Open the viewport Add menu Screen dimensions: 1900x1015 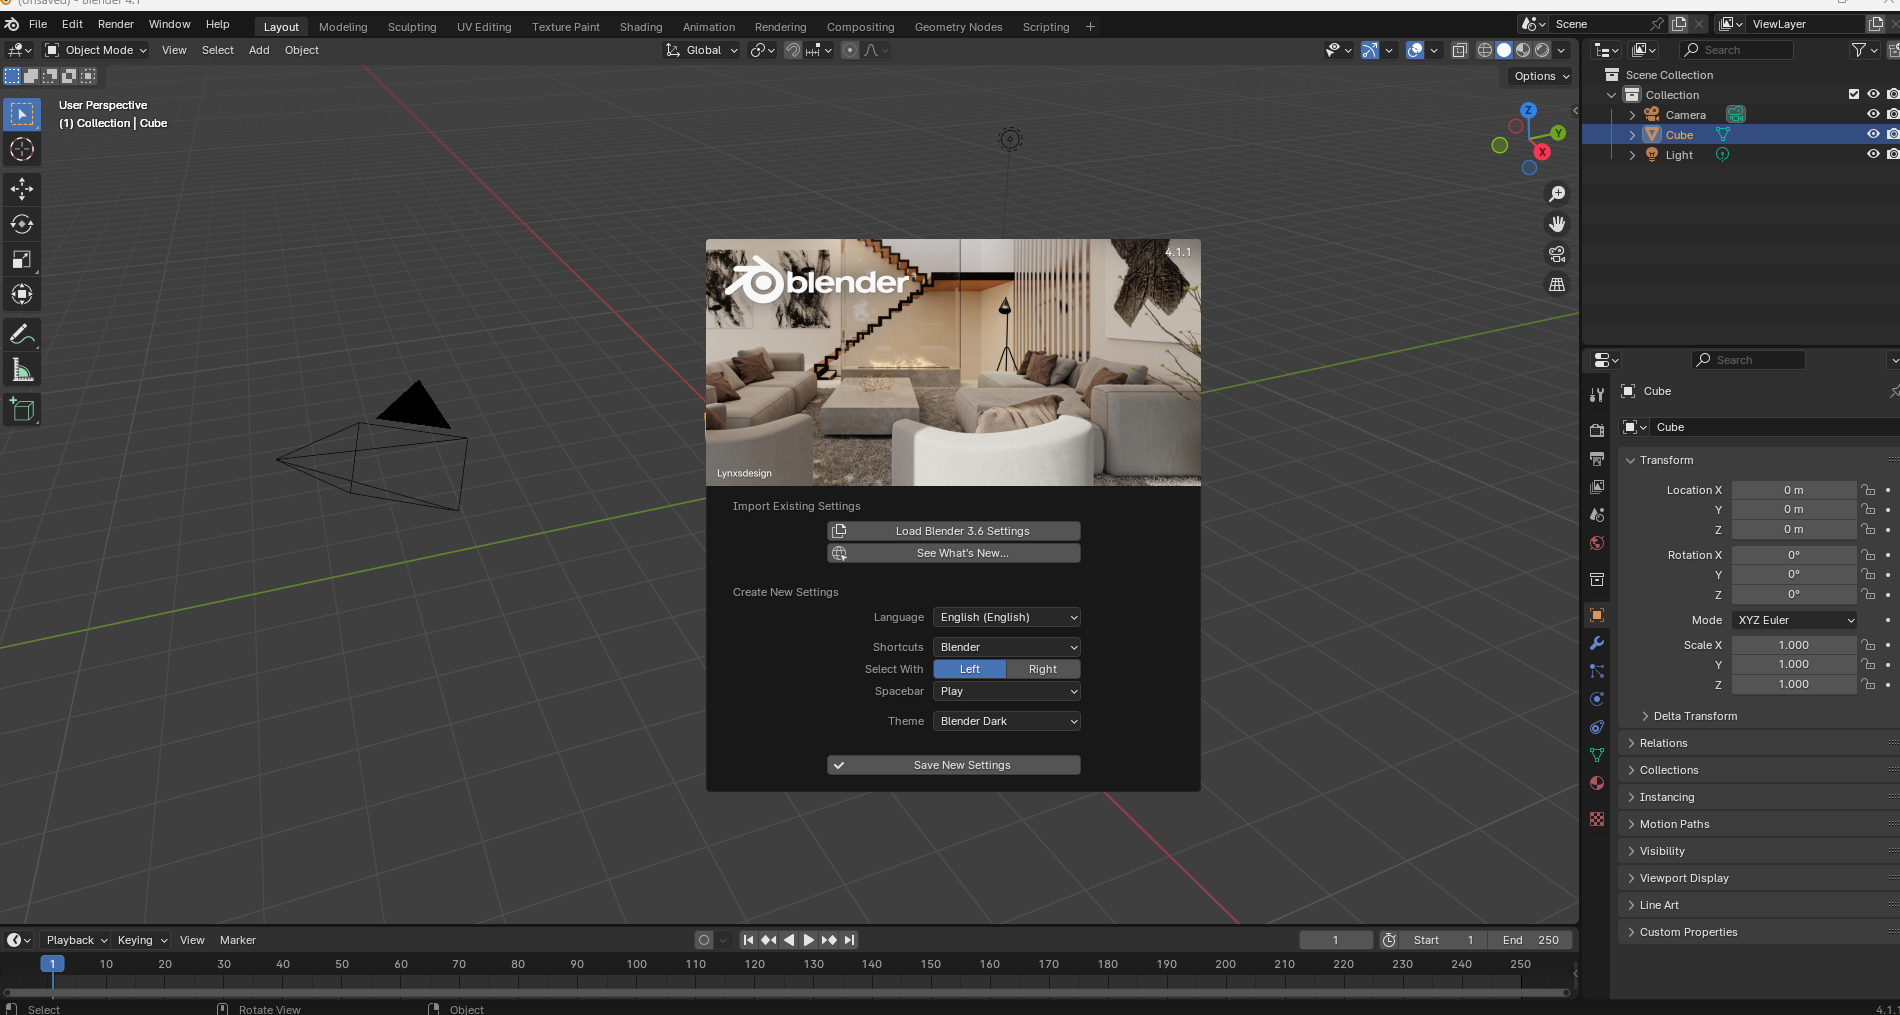pyautogui.click(x=259, y=50)
